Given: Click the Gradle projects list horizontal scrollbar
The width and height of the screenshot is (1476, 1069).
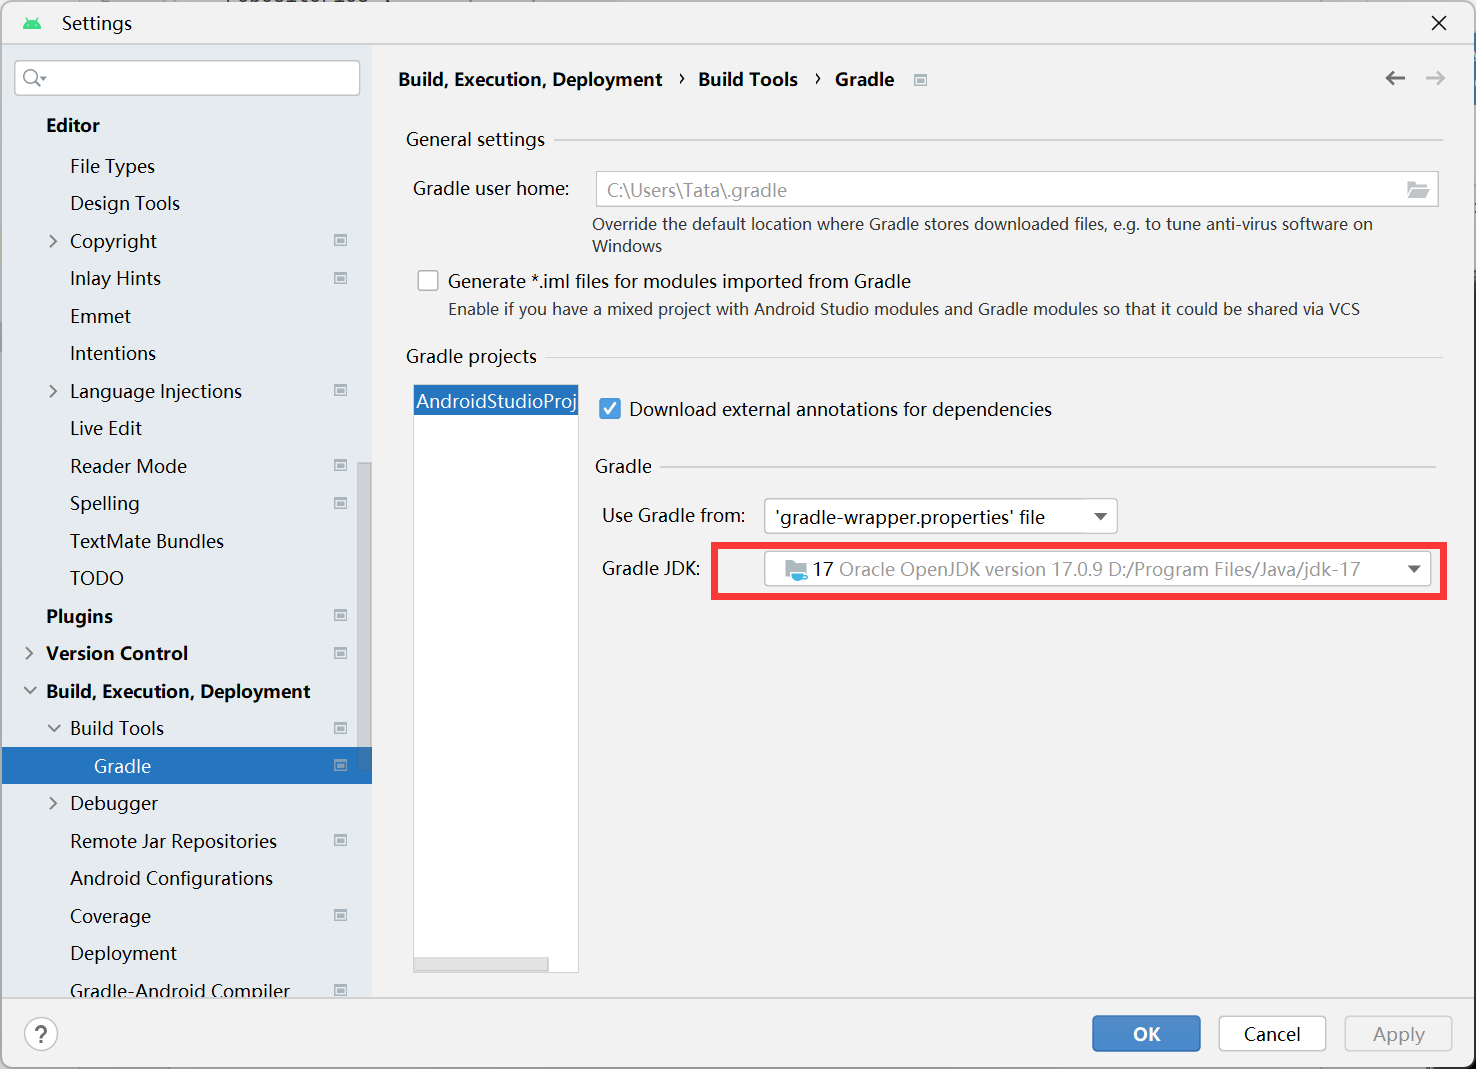Looking at the screenshot, I should click(x=481, y=964).
